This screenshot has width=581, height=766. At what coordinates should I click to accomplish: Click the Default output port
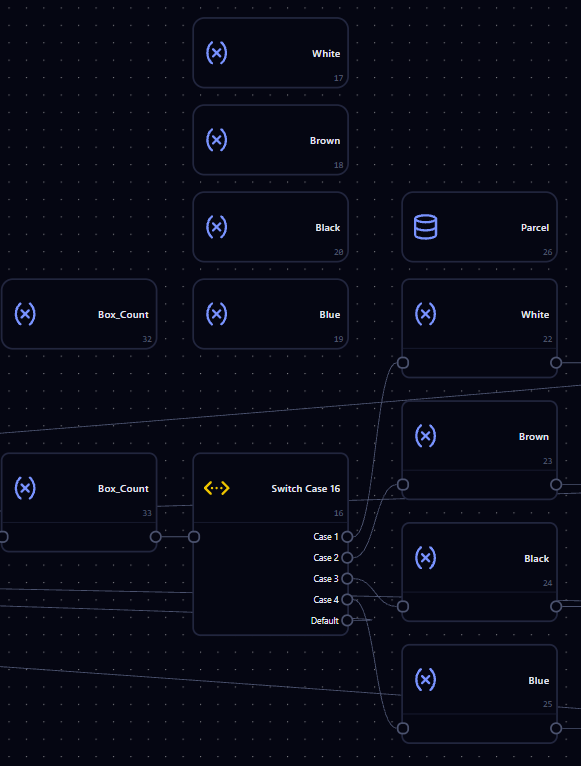coord(347,620)
